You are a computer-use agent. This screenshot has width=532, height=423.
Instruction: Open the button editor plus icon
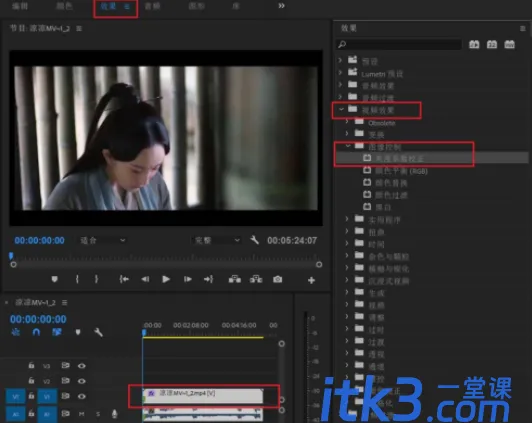coord(311,280)
